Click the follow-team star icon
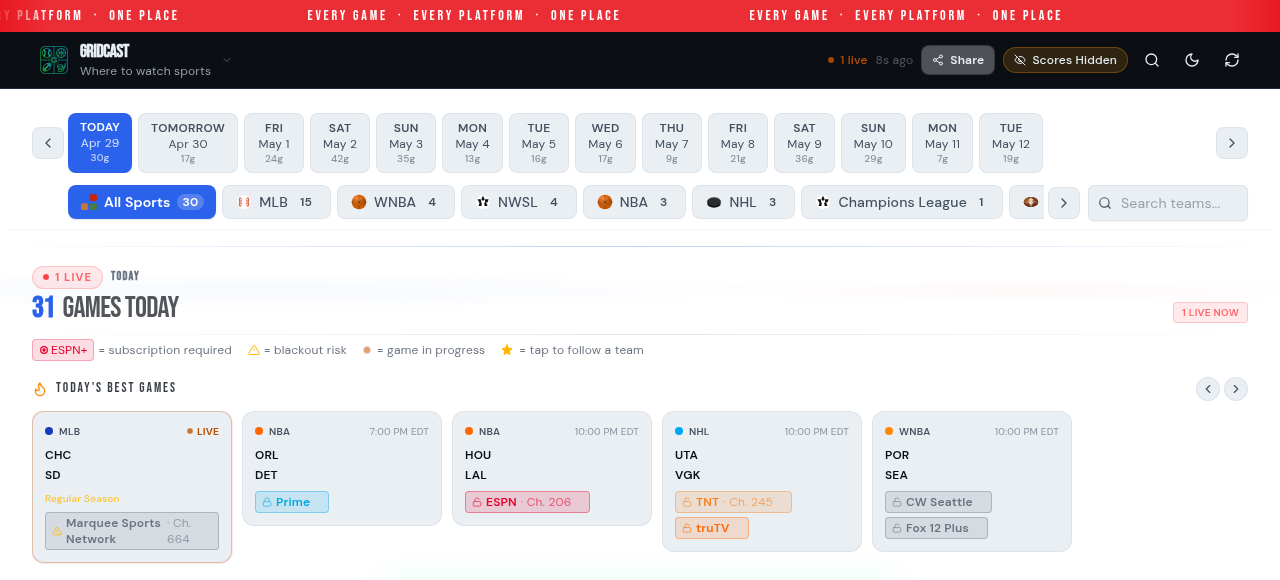1280x580 pixels. [507, 350]
